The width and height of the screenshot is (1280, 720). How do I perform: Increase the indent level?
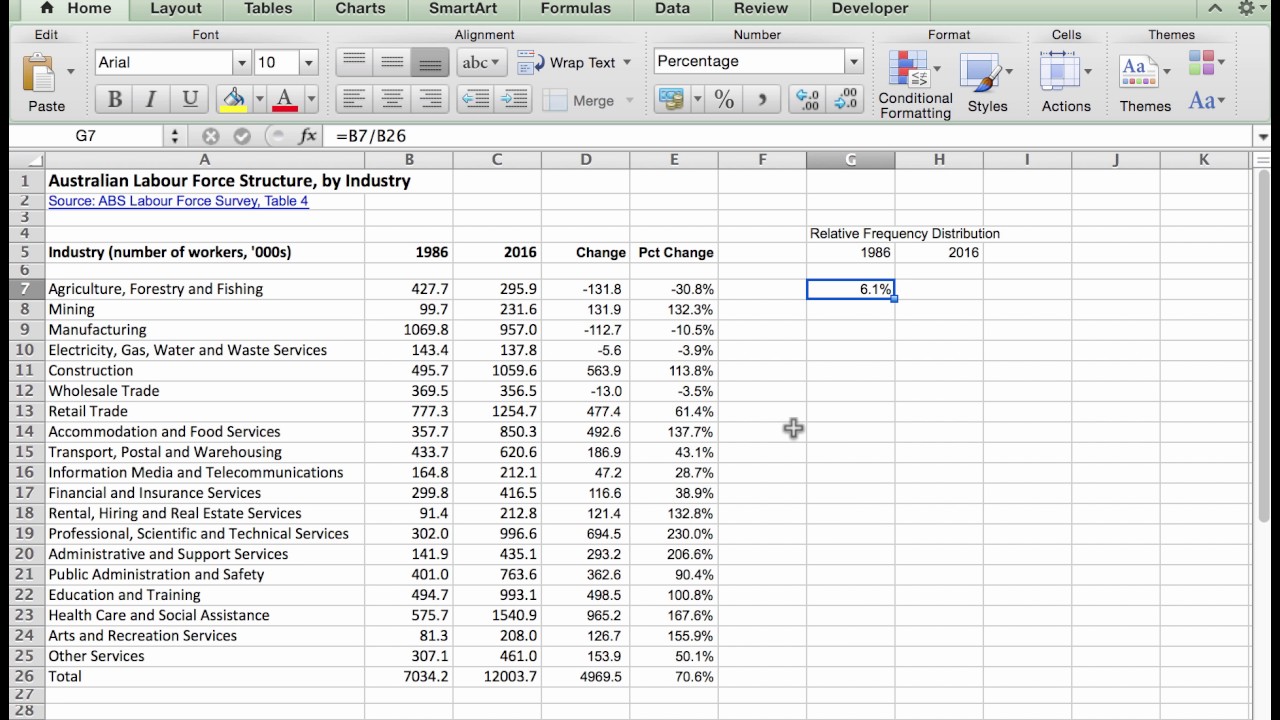tap(514, 99)
